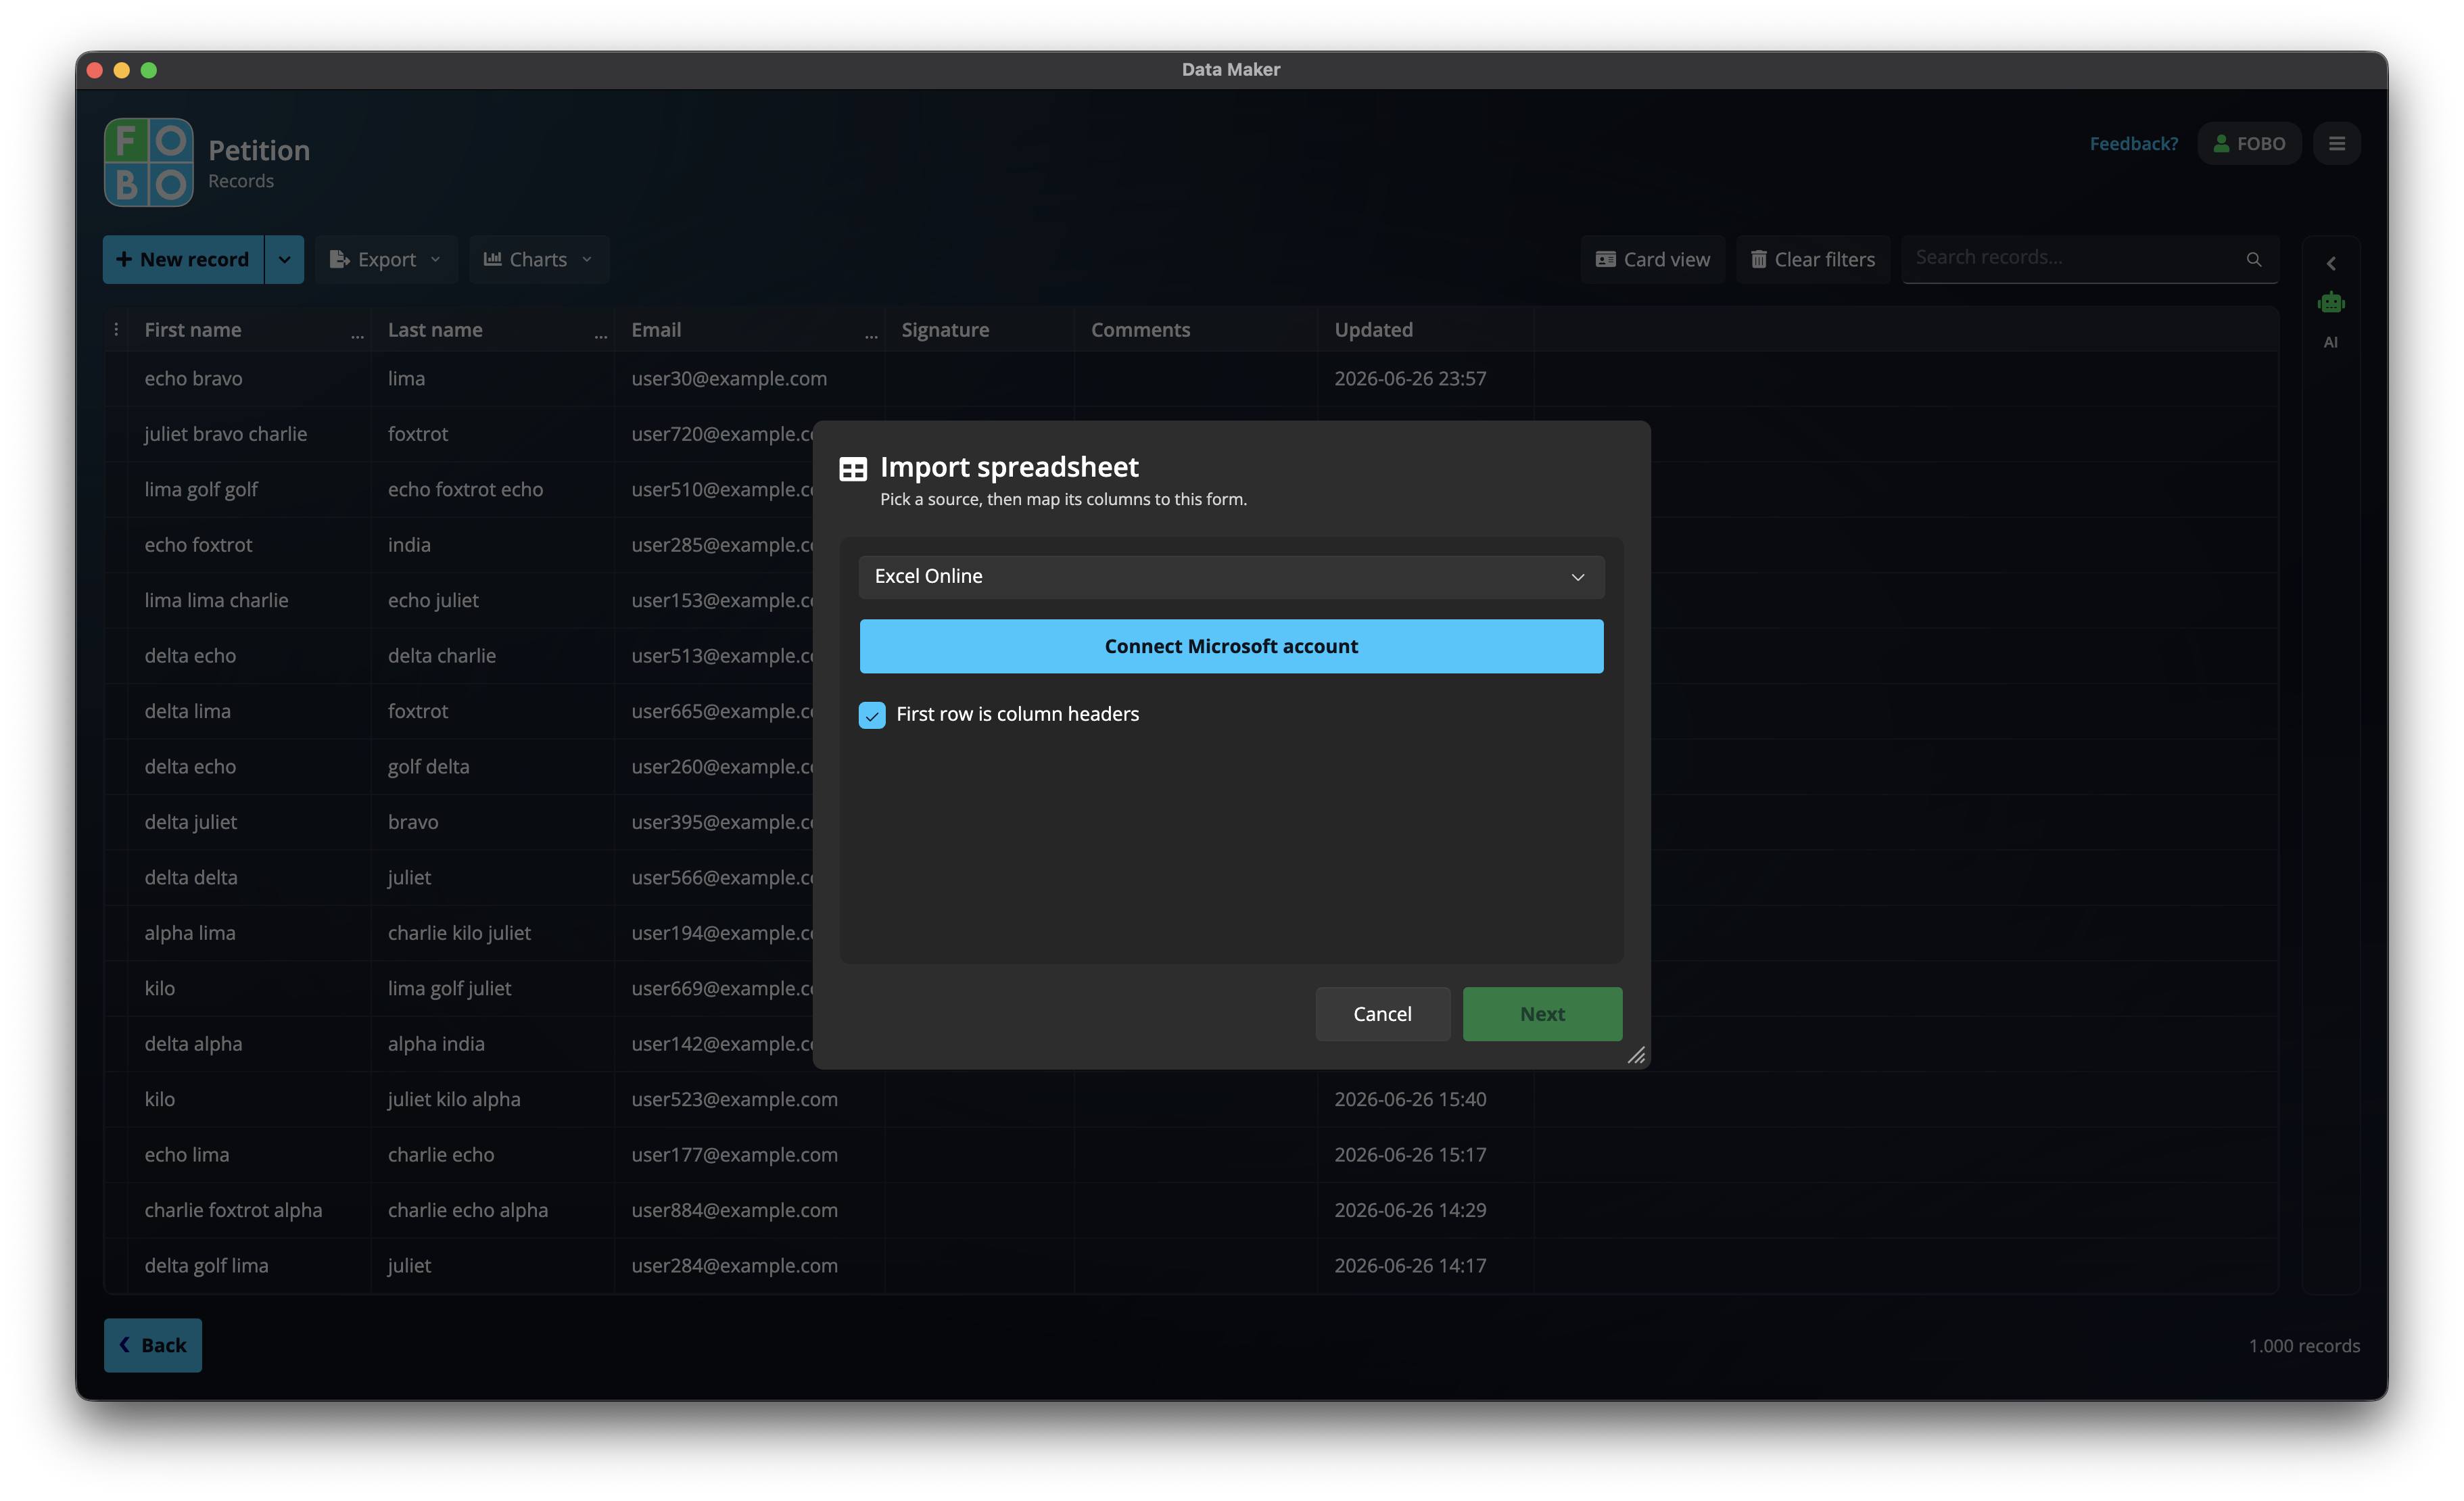Open the Charts menu

(x=538, y=260)
